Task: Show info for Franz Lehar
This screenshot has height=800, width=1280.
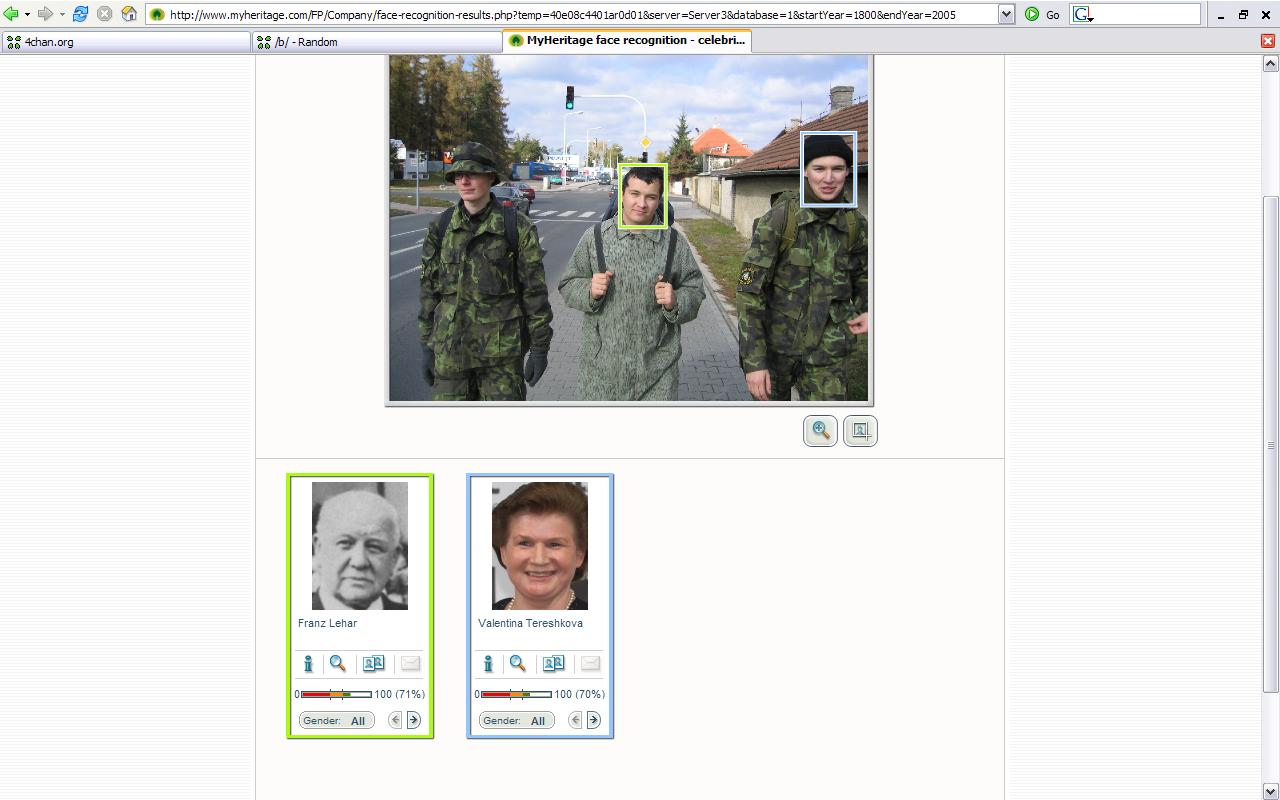Action: click(308, 664)
